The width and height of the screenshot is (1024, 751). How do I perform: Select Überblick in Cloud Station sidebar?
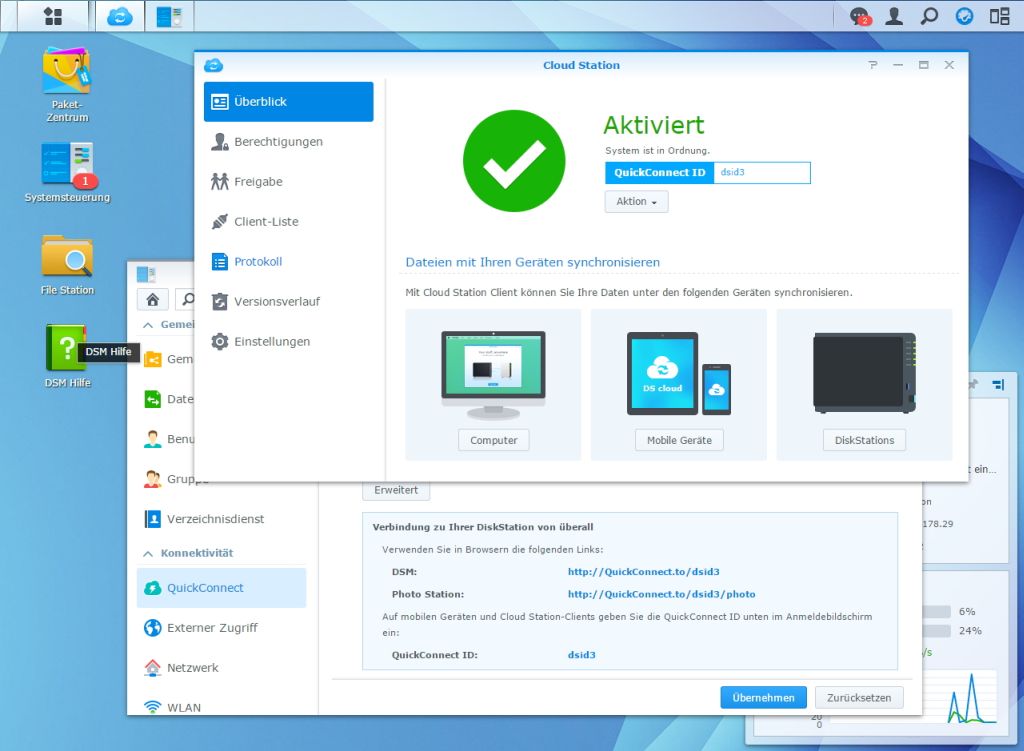pyautogui.click(x=289, y=101)
